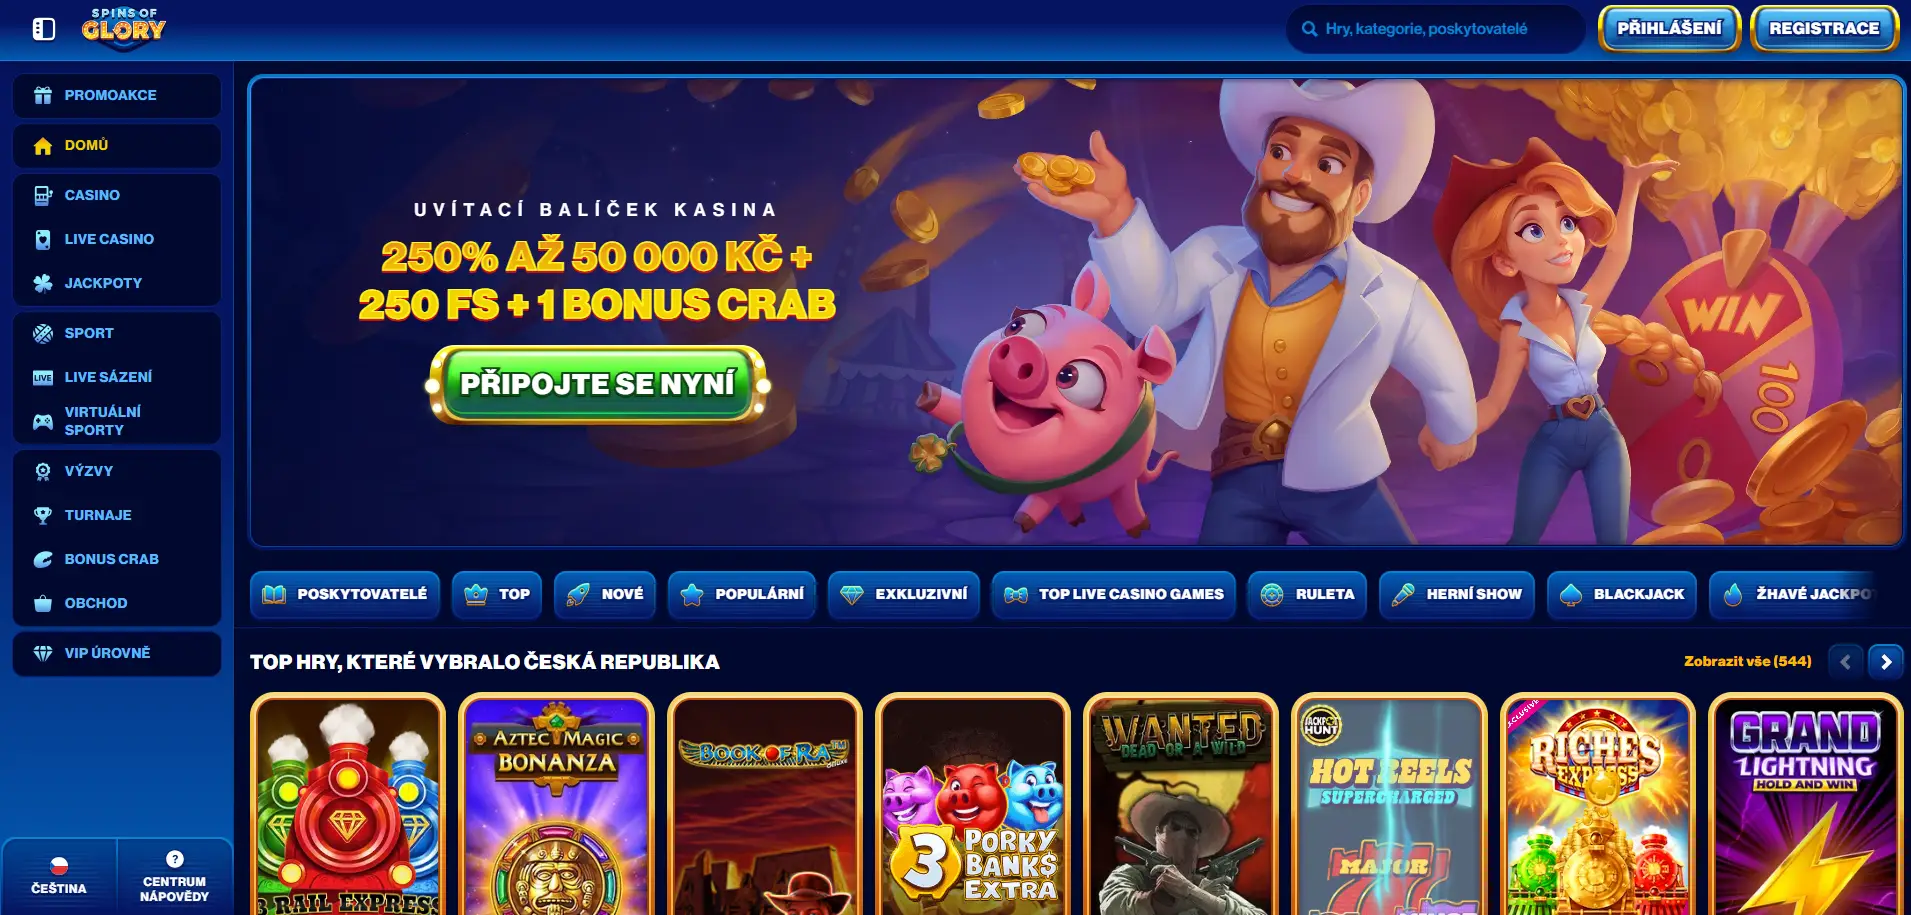Viewport: 1911px width, 915px height.
Task: Select the Ruleta category tab
Action: pos(1307,595)
